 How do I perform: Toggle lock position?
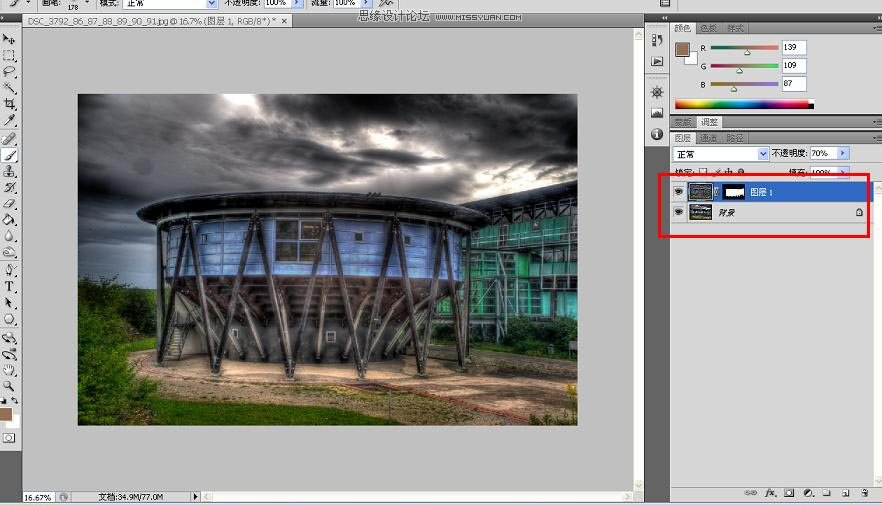729,172
